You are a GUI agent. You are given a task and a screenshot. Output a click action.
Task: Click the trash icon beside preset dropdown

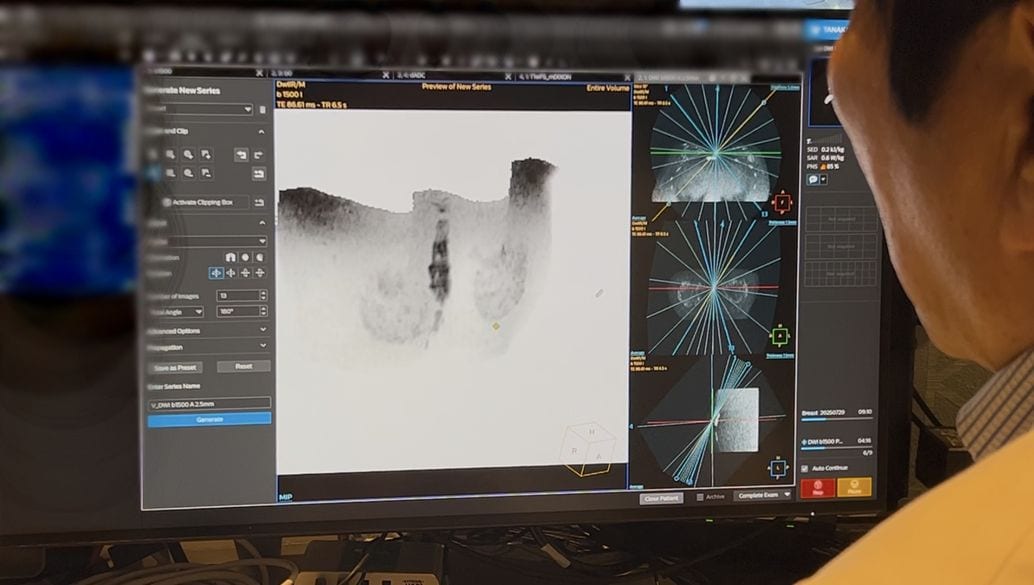[x=263, y=109]
